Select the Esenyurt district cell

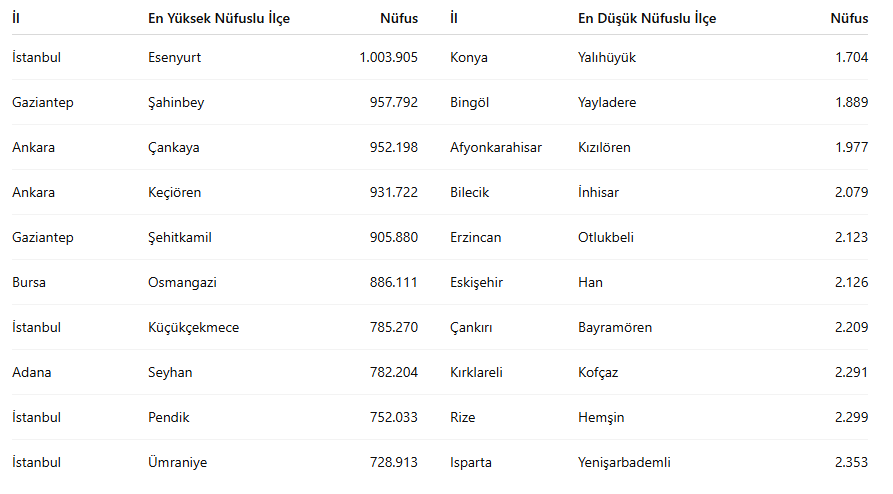175,57
